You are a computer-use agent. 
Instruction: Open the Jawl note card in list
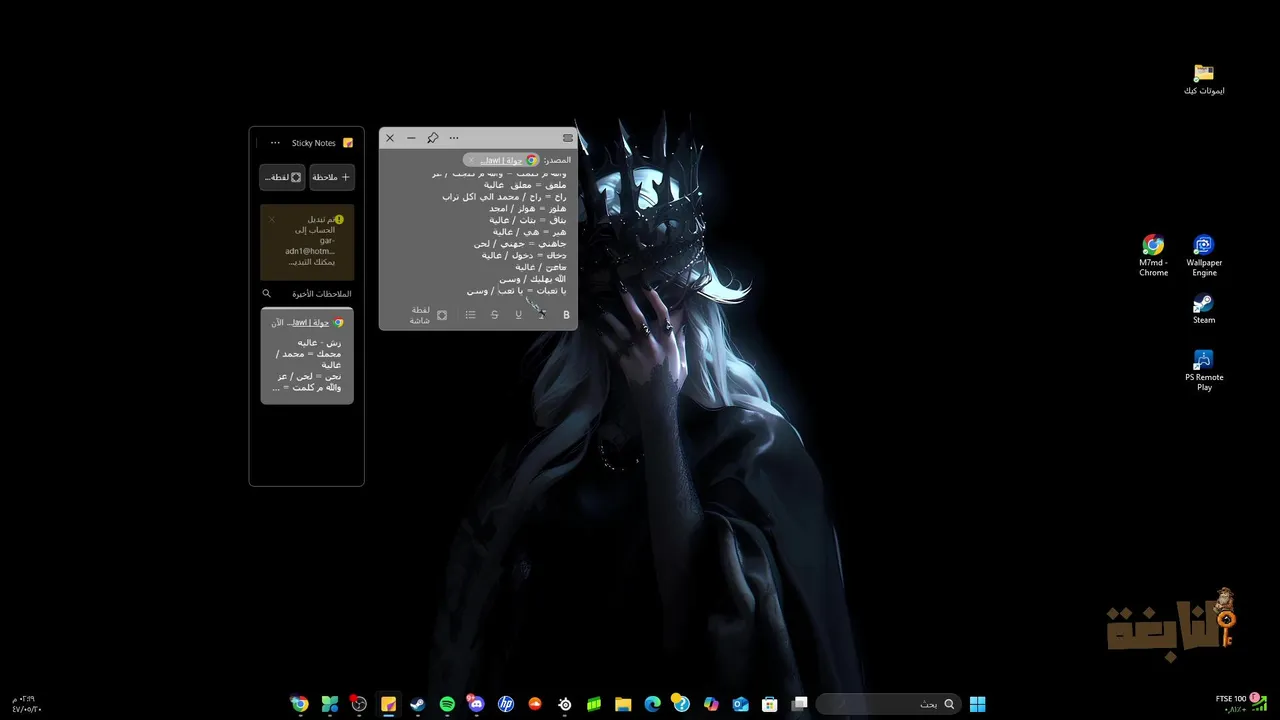pos(307,355)
